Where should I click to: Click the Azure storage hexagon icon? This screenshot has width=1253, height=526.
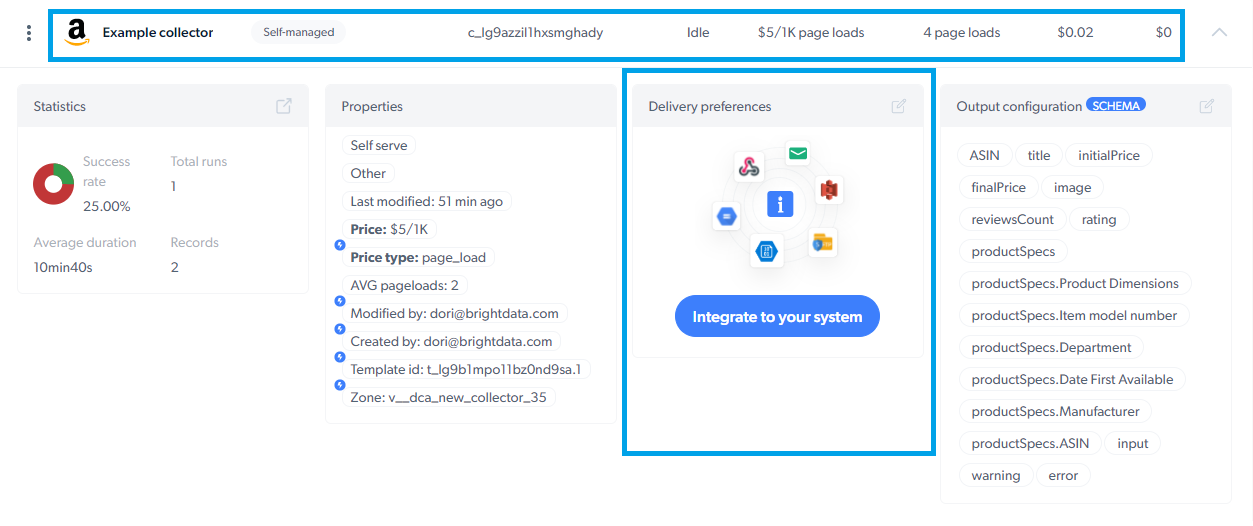[x=766, y=252]
